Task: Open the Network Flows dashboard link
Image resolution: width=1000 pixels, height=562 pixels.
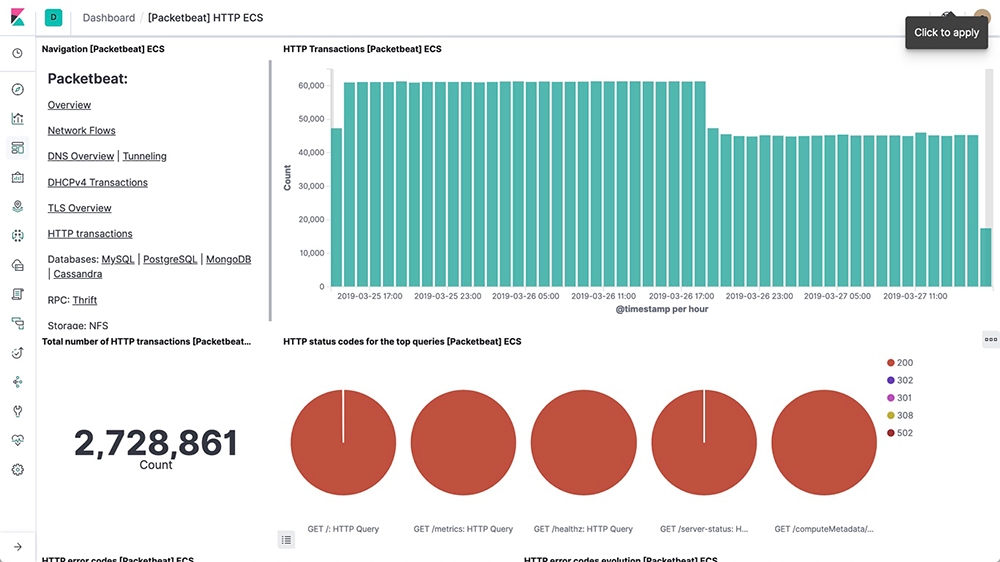Action: (81, 131)
